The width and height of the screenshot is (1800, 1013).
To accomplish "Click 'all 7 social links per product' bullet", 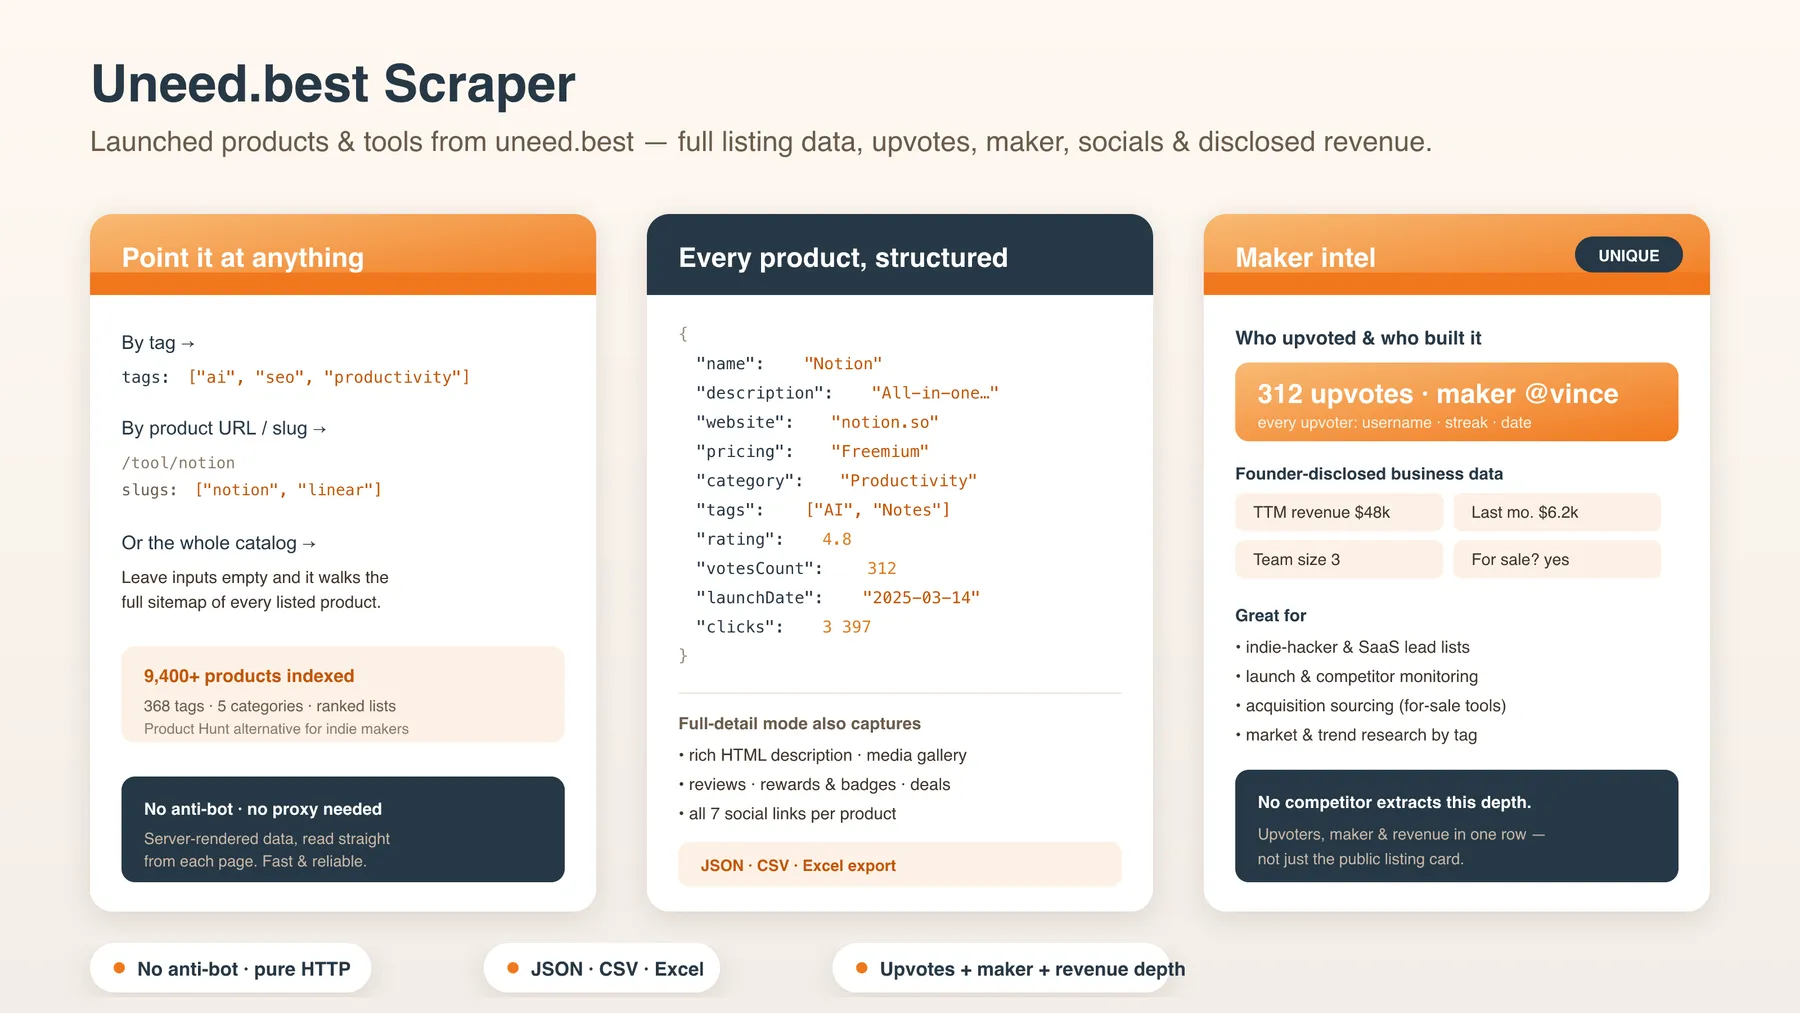I will click(x=787, y=814).
